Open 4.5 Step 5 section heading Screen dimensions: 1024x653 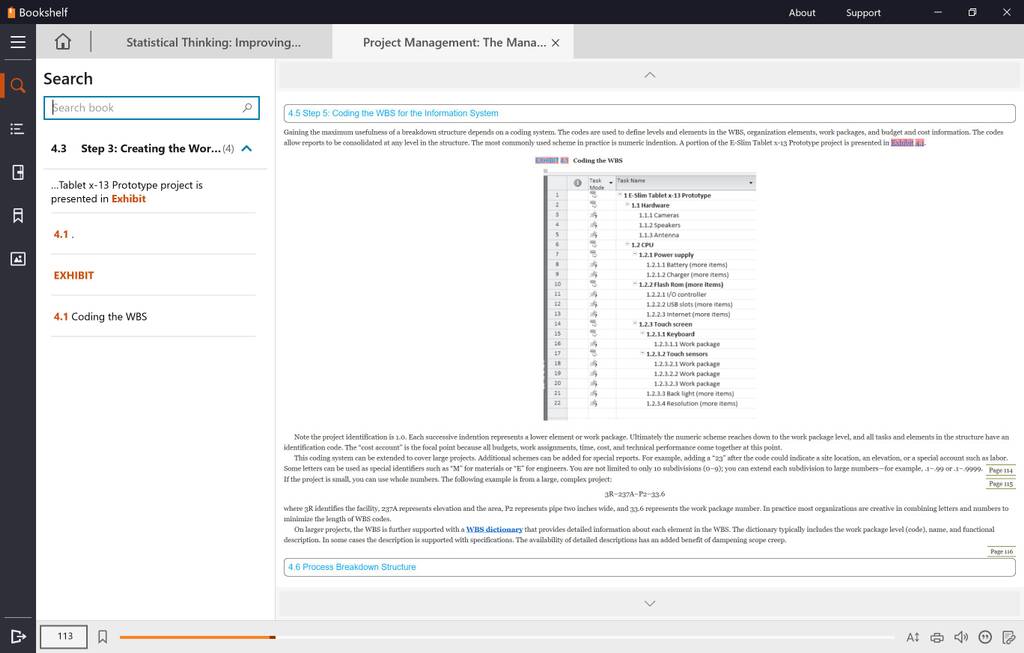[649, 113]
